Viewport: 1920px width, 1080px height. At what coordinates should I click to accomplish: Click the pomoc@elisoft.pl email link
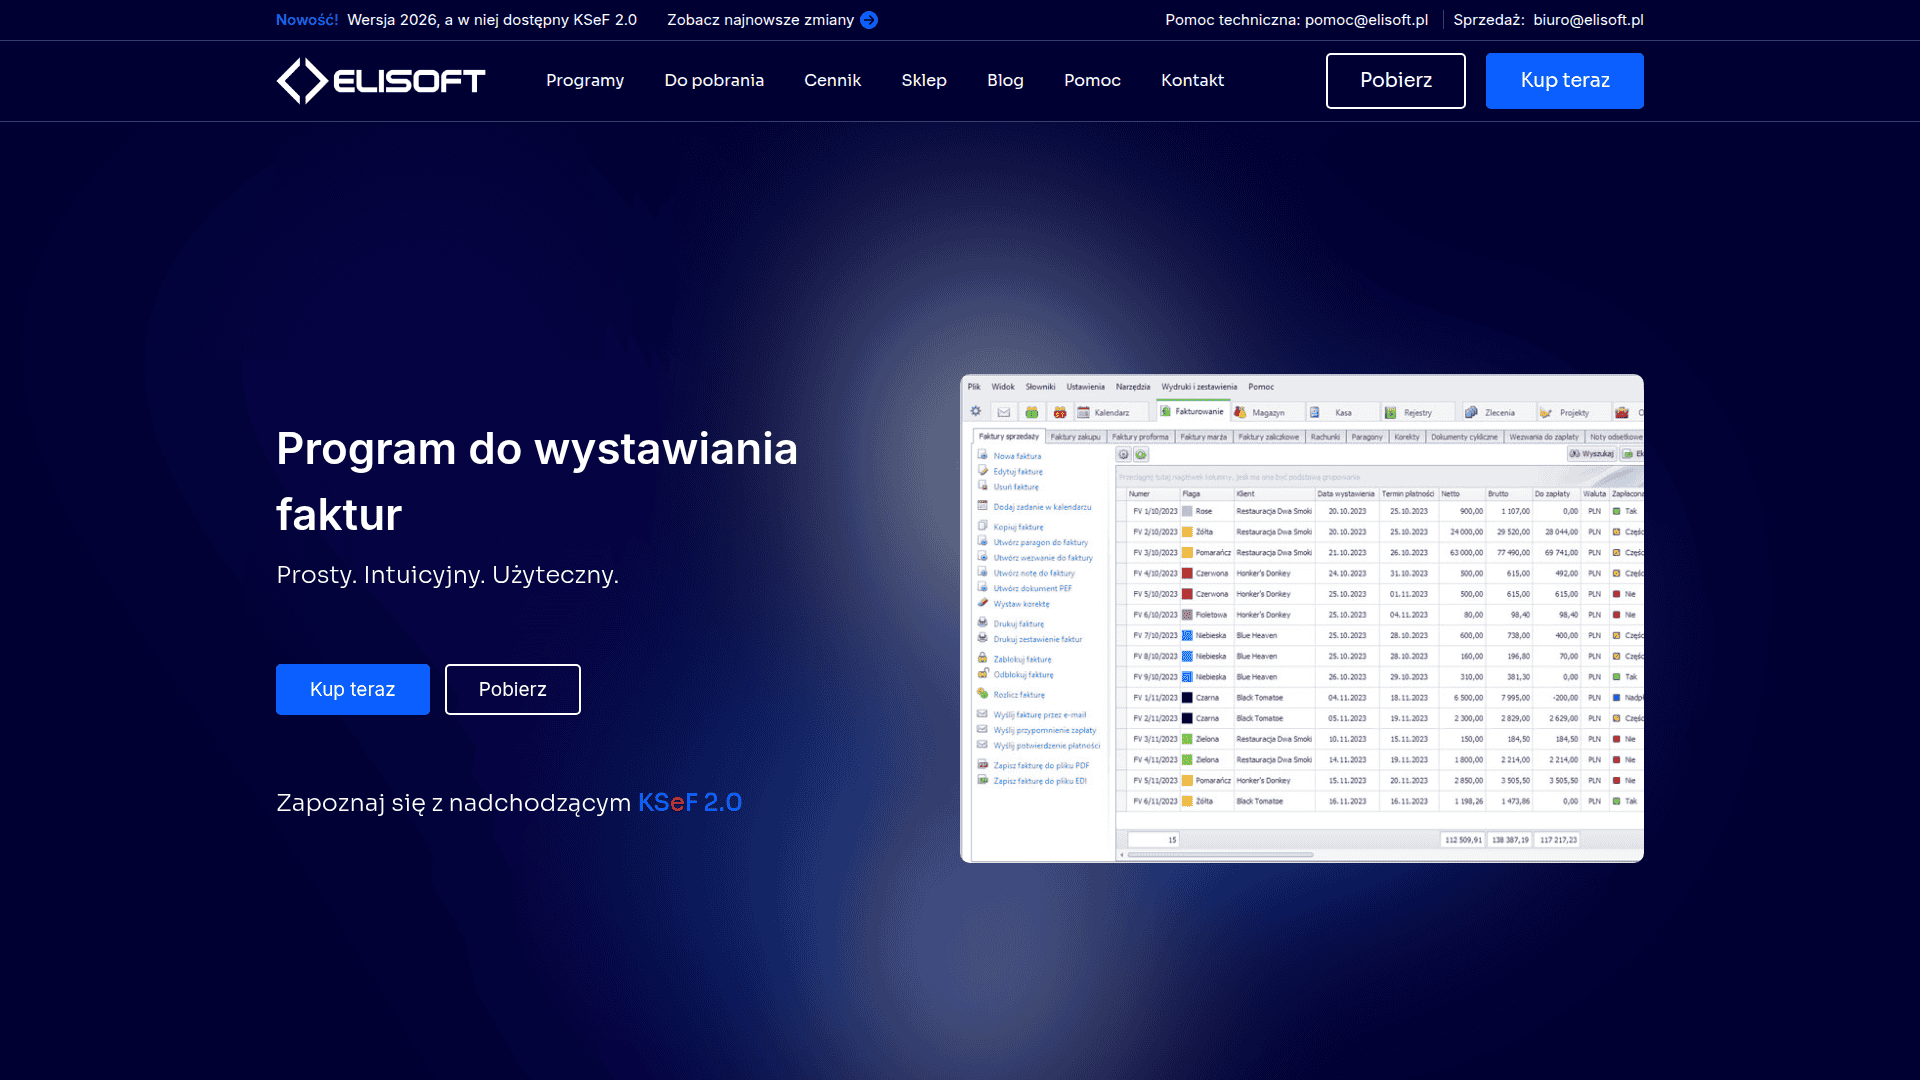(x=1366, y=20)
